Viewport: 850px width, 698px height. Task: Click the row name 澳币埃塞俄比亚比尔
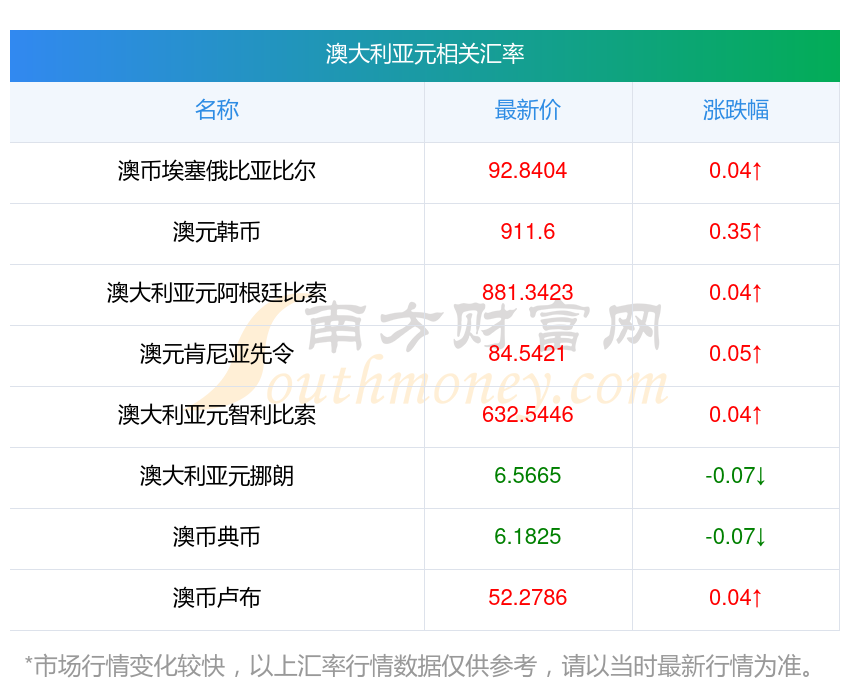(217, 171)
